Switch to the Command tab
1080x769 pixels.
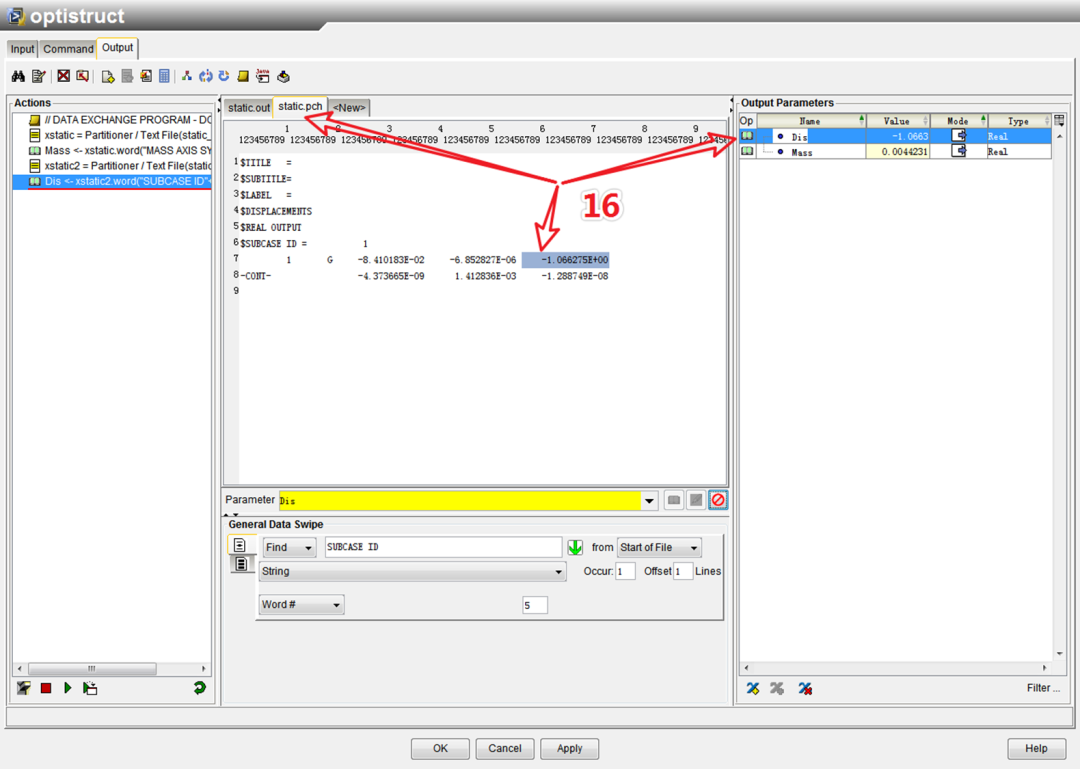[x=68, y=49]
